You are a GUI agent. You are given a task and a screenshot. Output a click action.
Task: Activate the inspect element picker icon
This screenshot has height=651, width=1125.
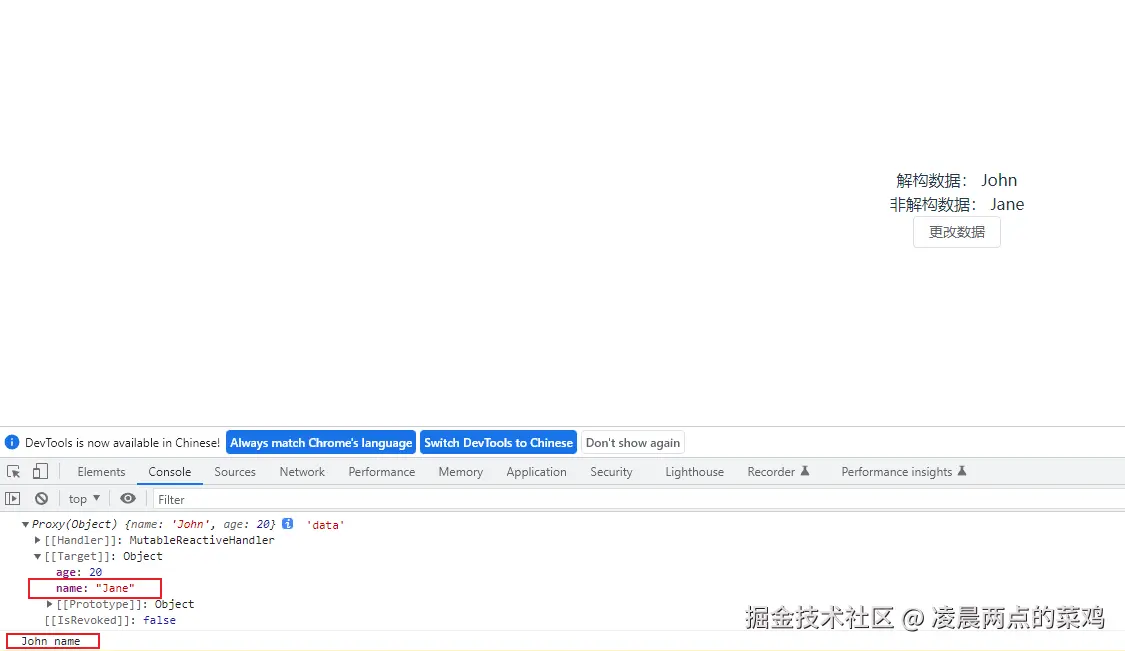(14, 472)
